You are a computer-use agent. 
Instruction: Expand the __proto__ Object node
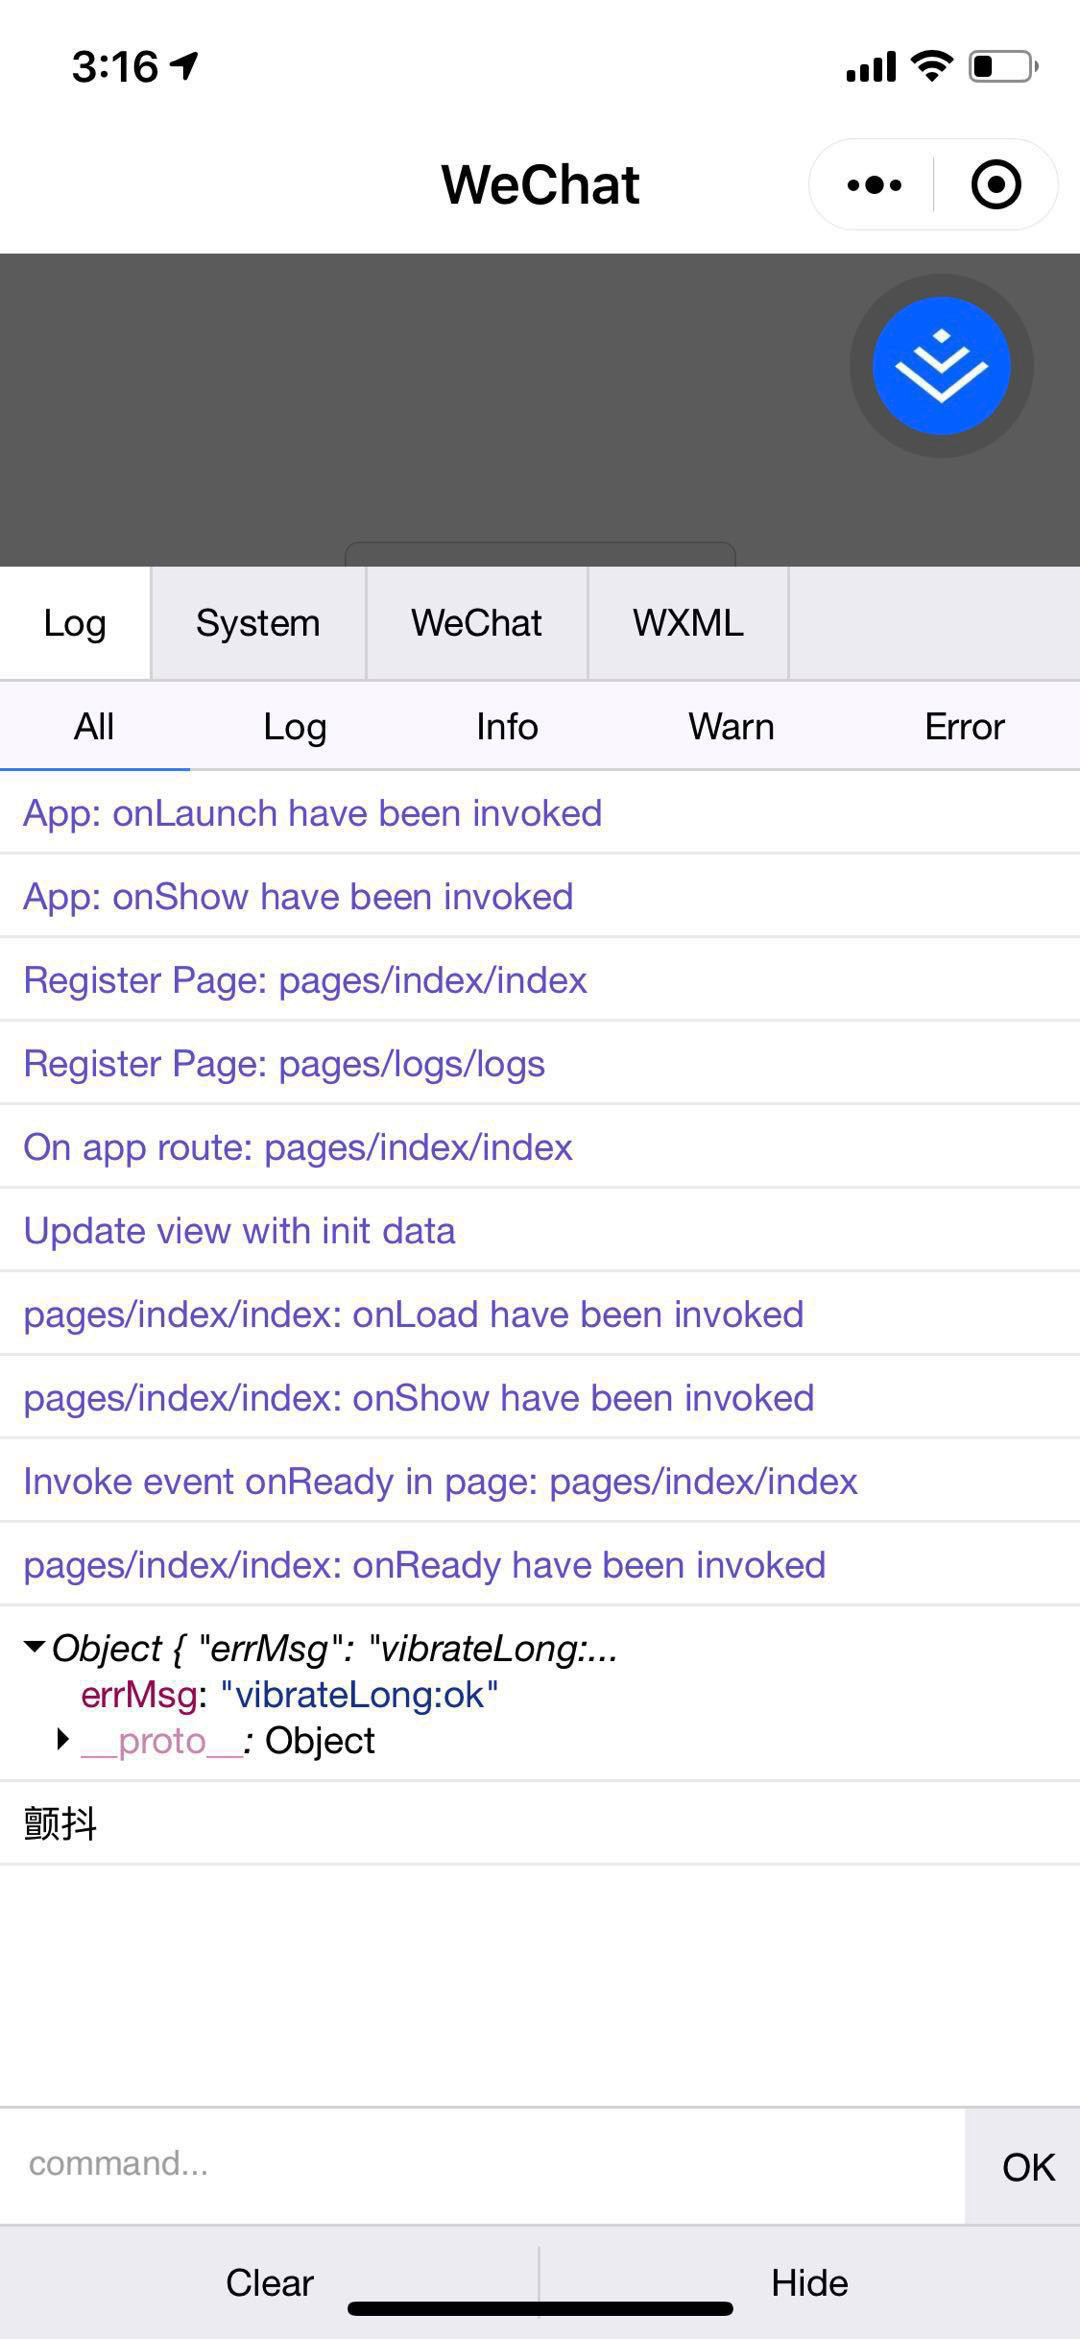[63, 1740]
